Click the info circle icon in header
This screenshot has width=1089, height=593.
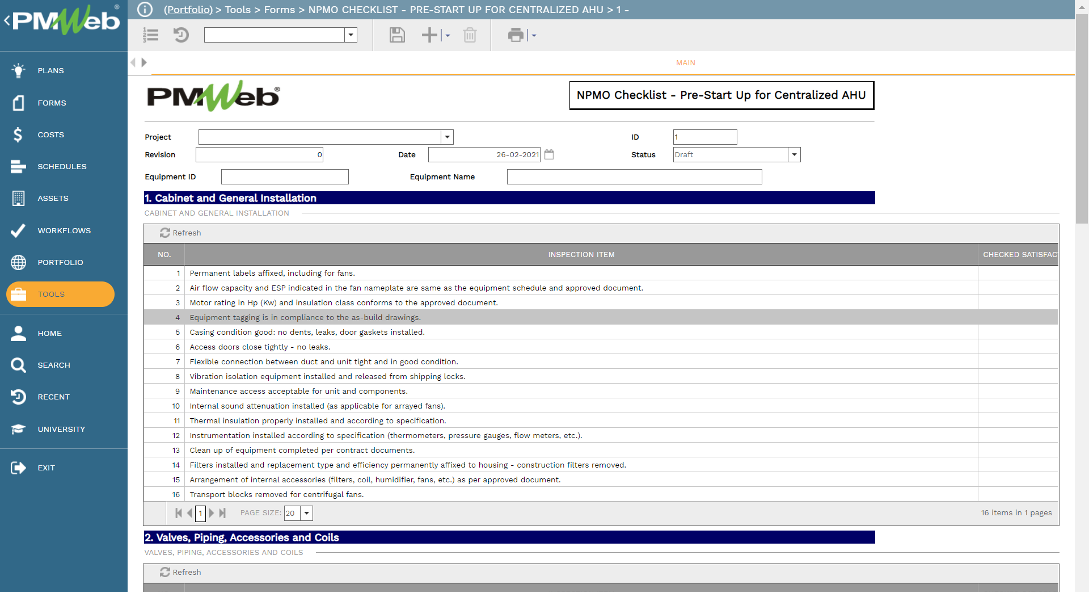pyautogui.click(x=144, y=9)
